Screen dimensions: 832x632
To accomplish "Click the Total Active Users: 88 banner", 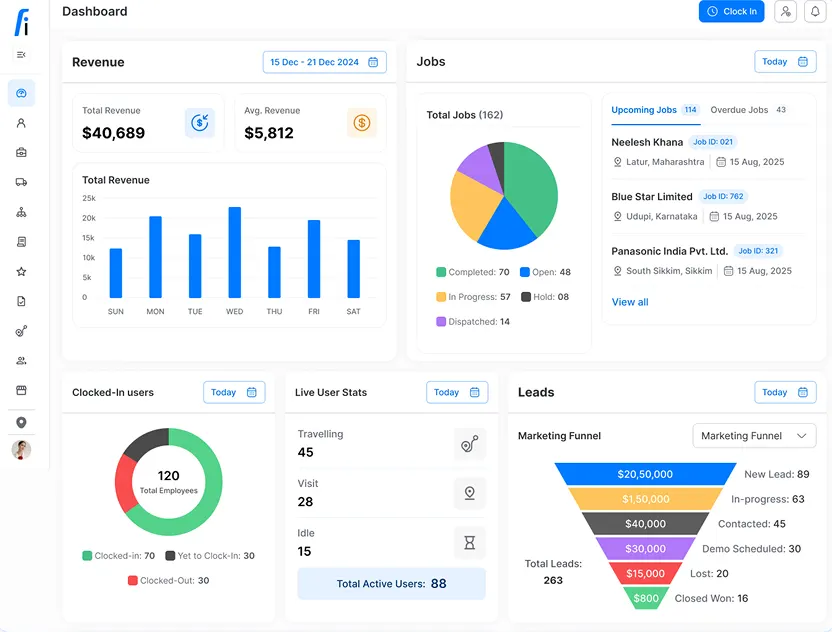I will click(x=391, y=584).
